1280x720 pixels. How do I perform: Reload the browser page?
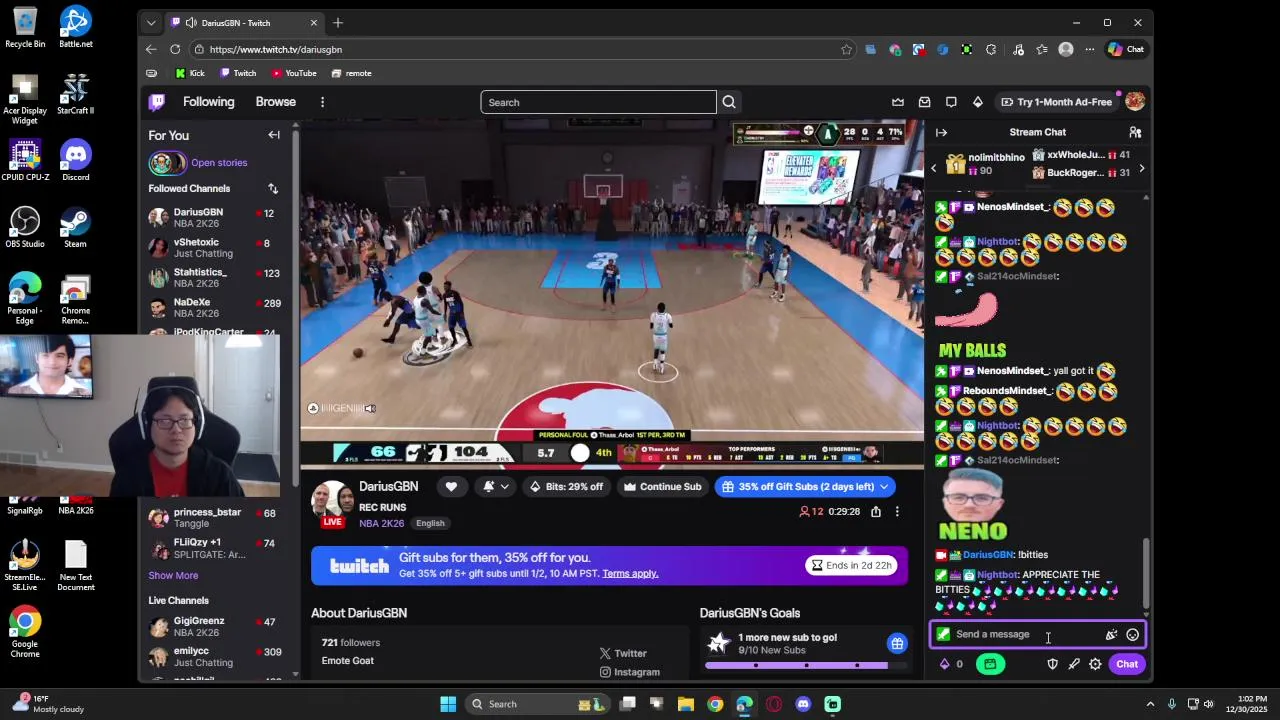(175, 49)
